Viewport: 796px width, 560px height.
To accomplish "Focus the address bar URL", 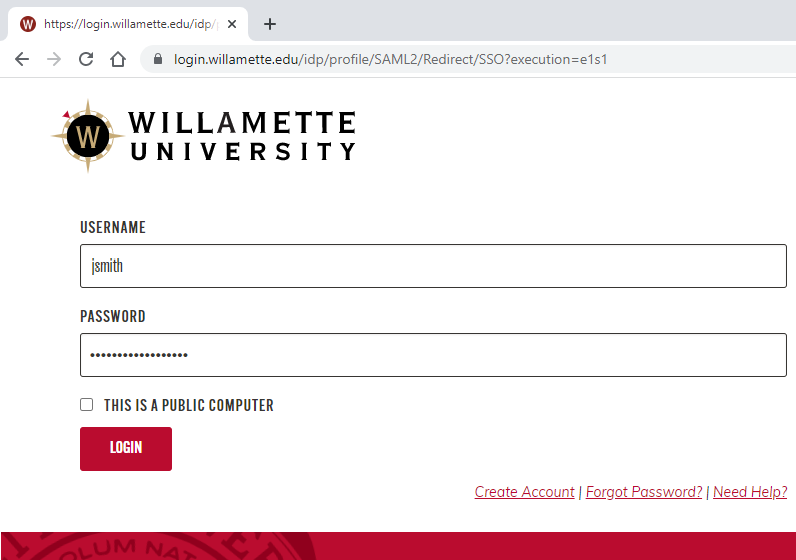I will [x=390, y=59].
